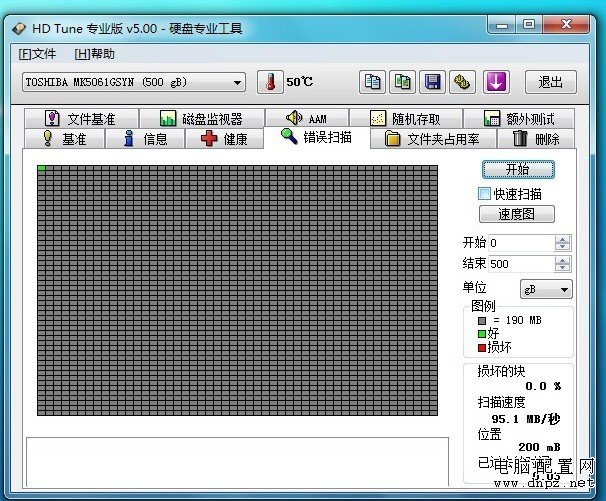Open the 额外测试 tab
Screen dimensions: 606x501
click(519, 118)
